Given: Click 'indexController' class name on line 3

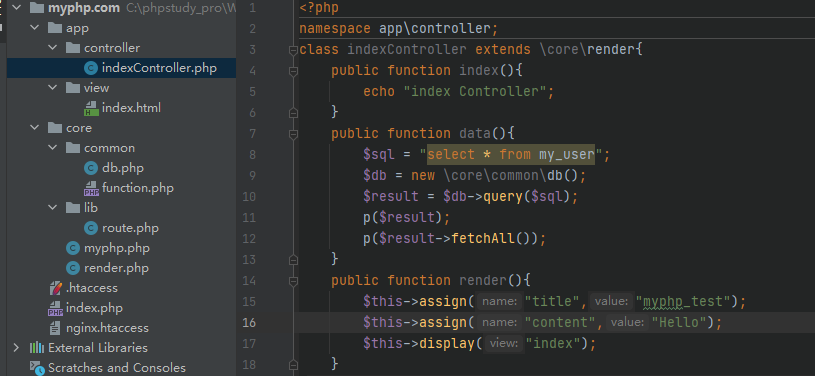Looking at the screenshot, I should pos(407,50).
